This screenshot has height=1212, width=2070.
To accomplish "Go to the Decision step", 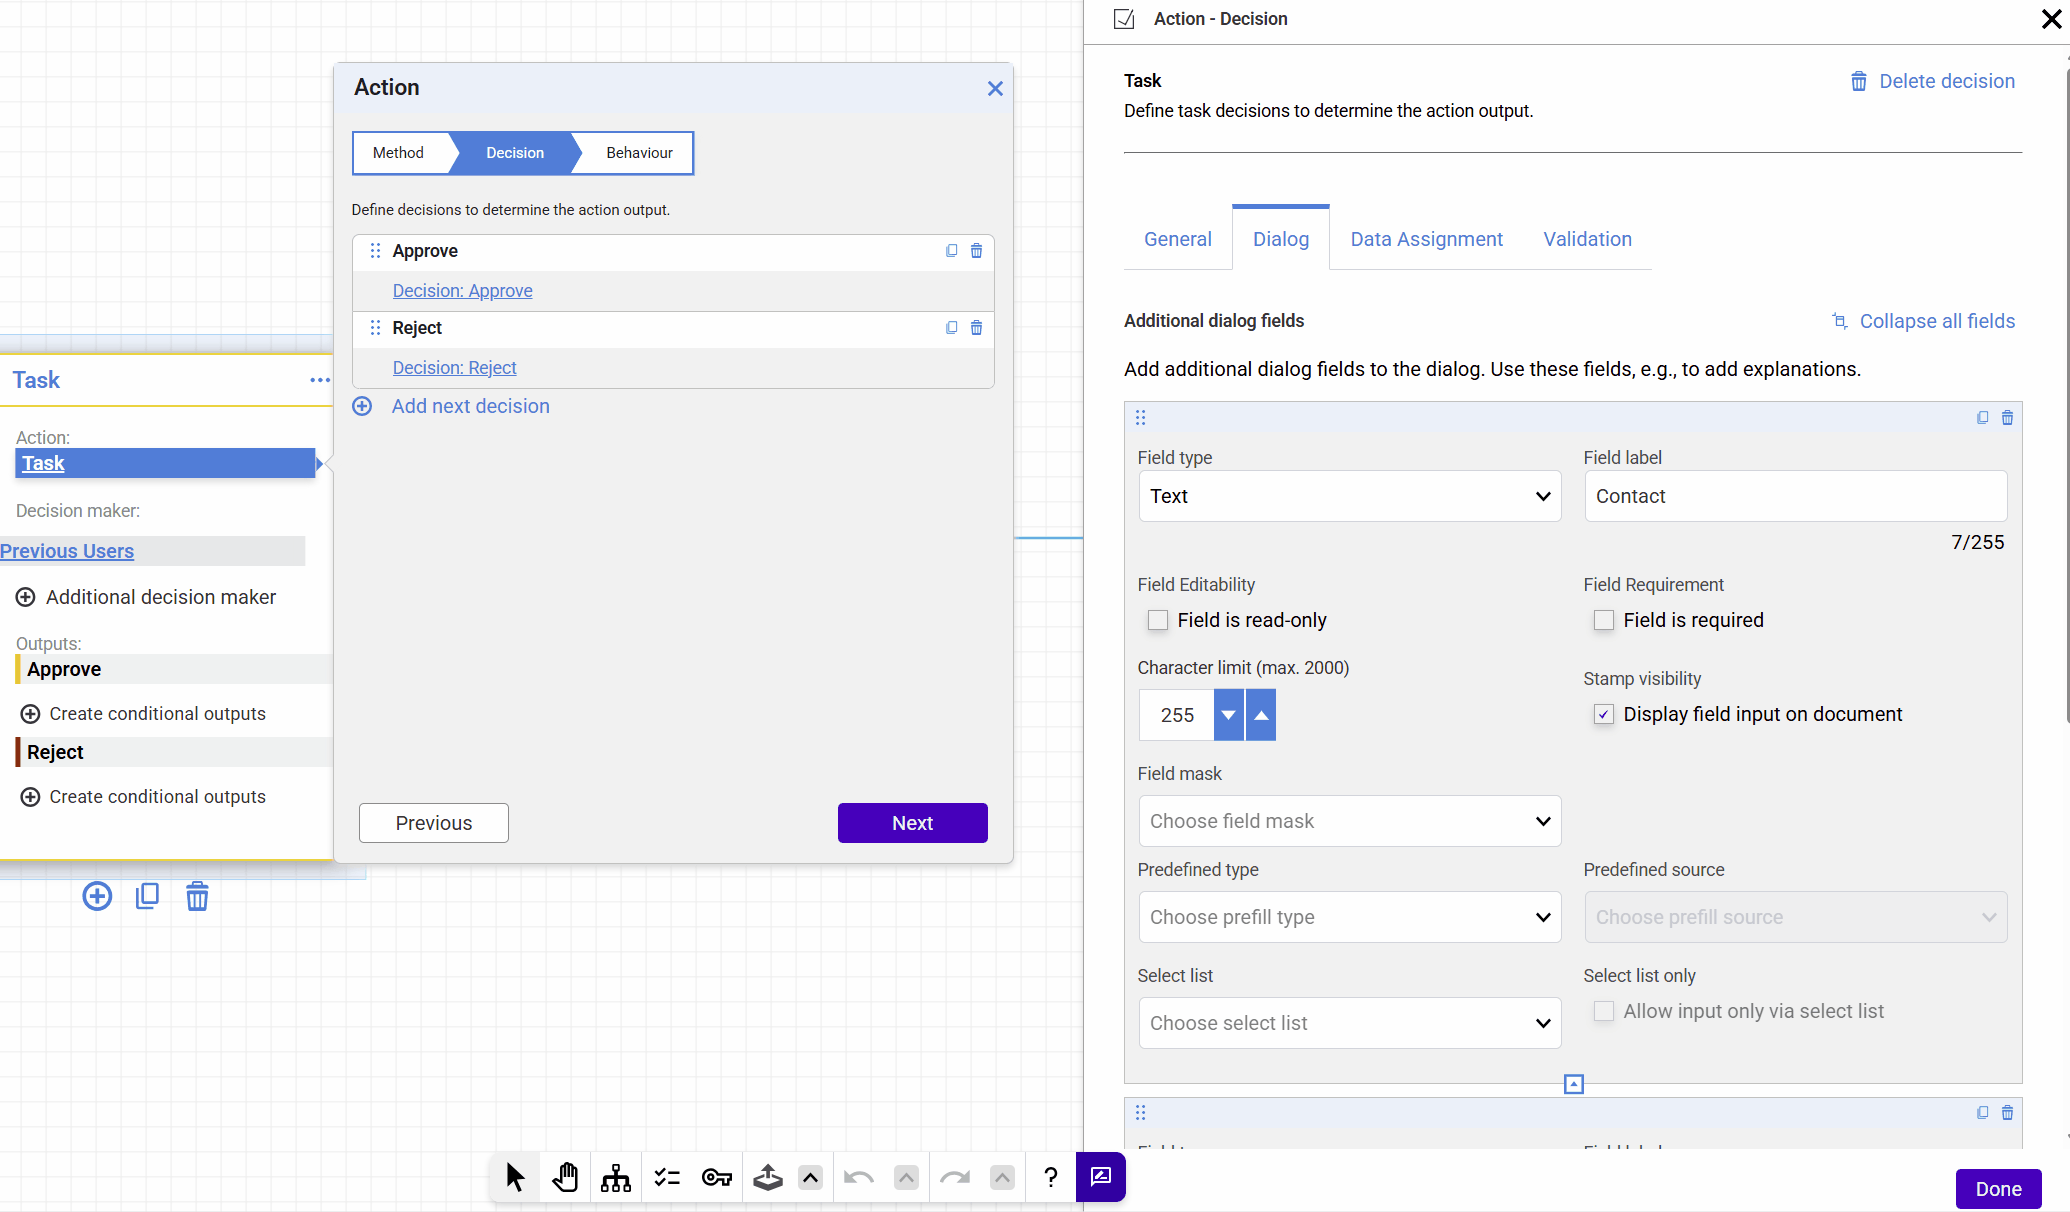I will [x=515, y=153].
